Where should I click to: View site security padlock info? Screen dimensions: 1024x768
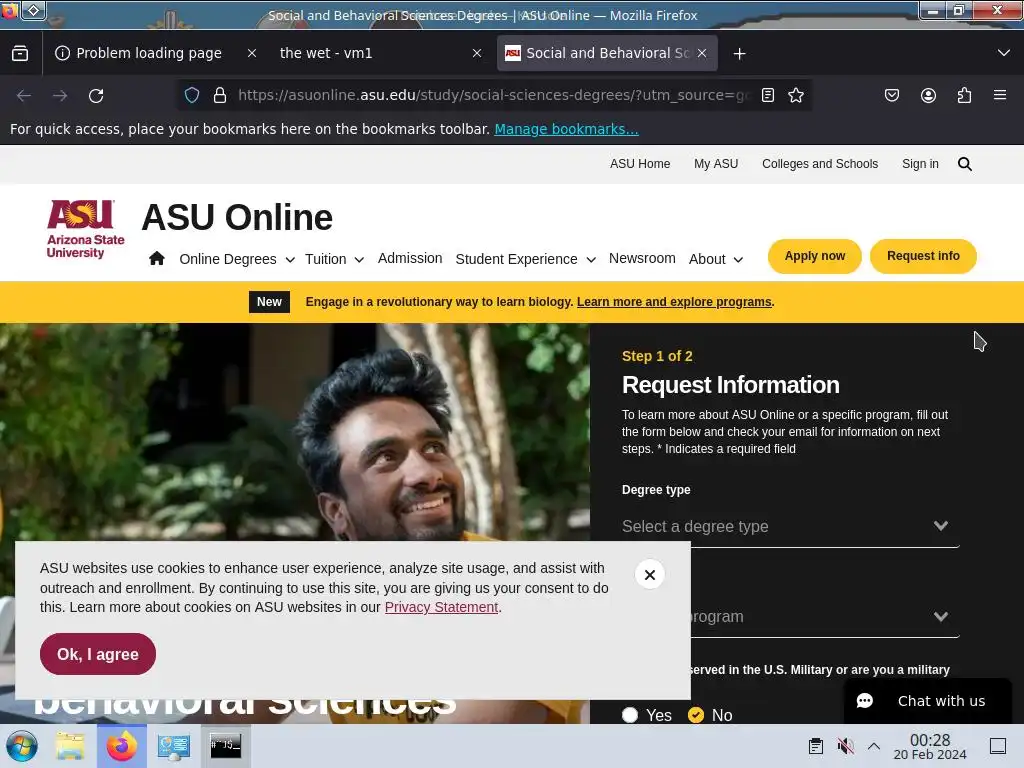click(220, 95)
